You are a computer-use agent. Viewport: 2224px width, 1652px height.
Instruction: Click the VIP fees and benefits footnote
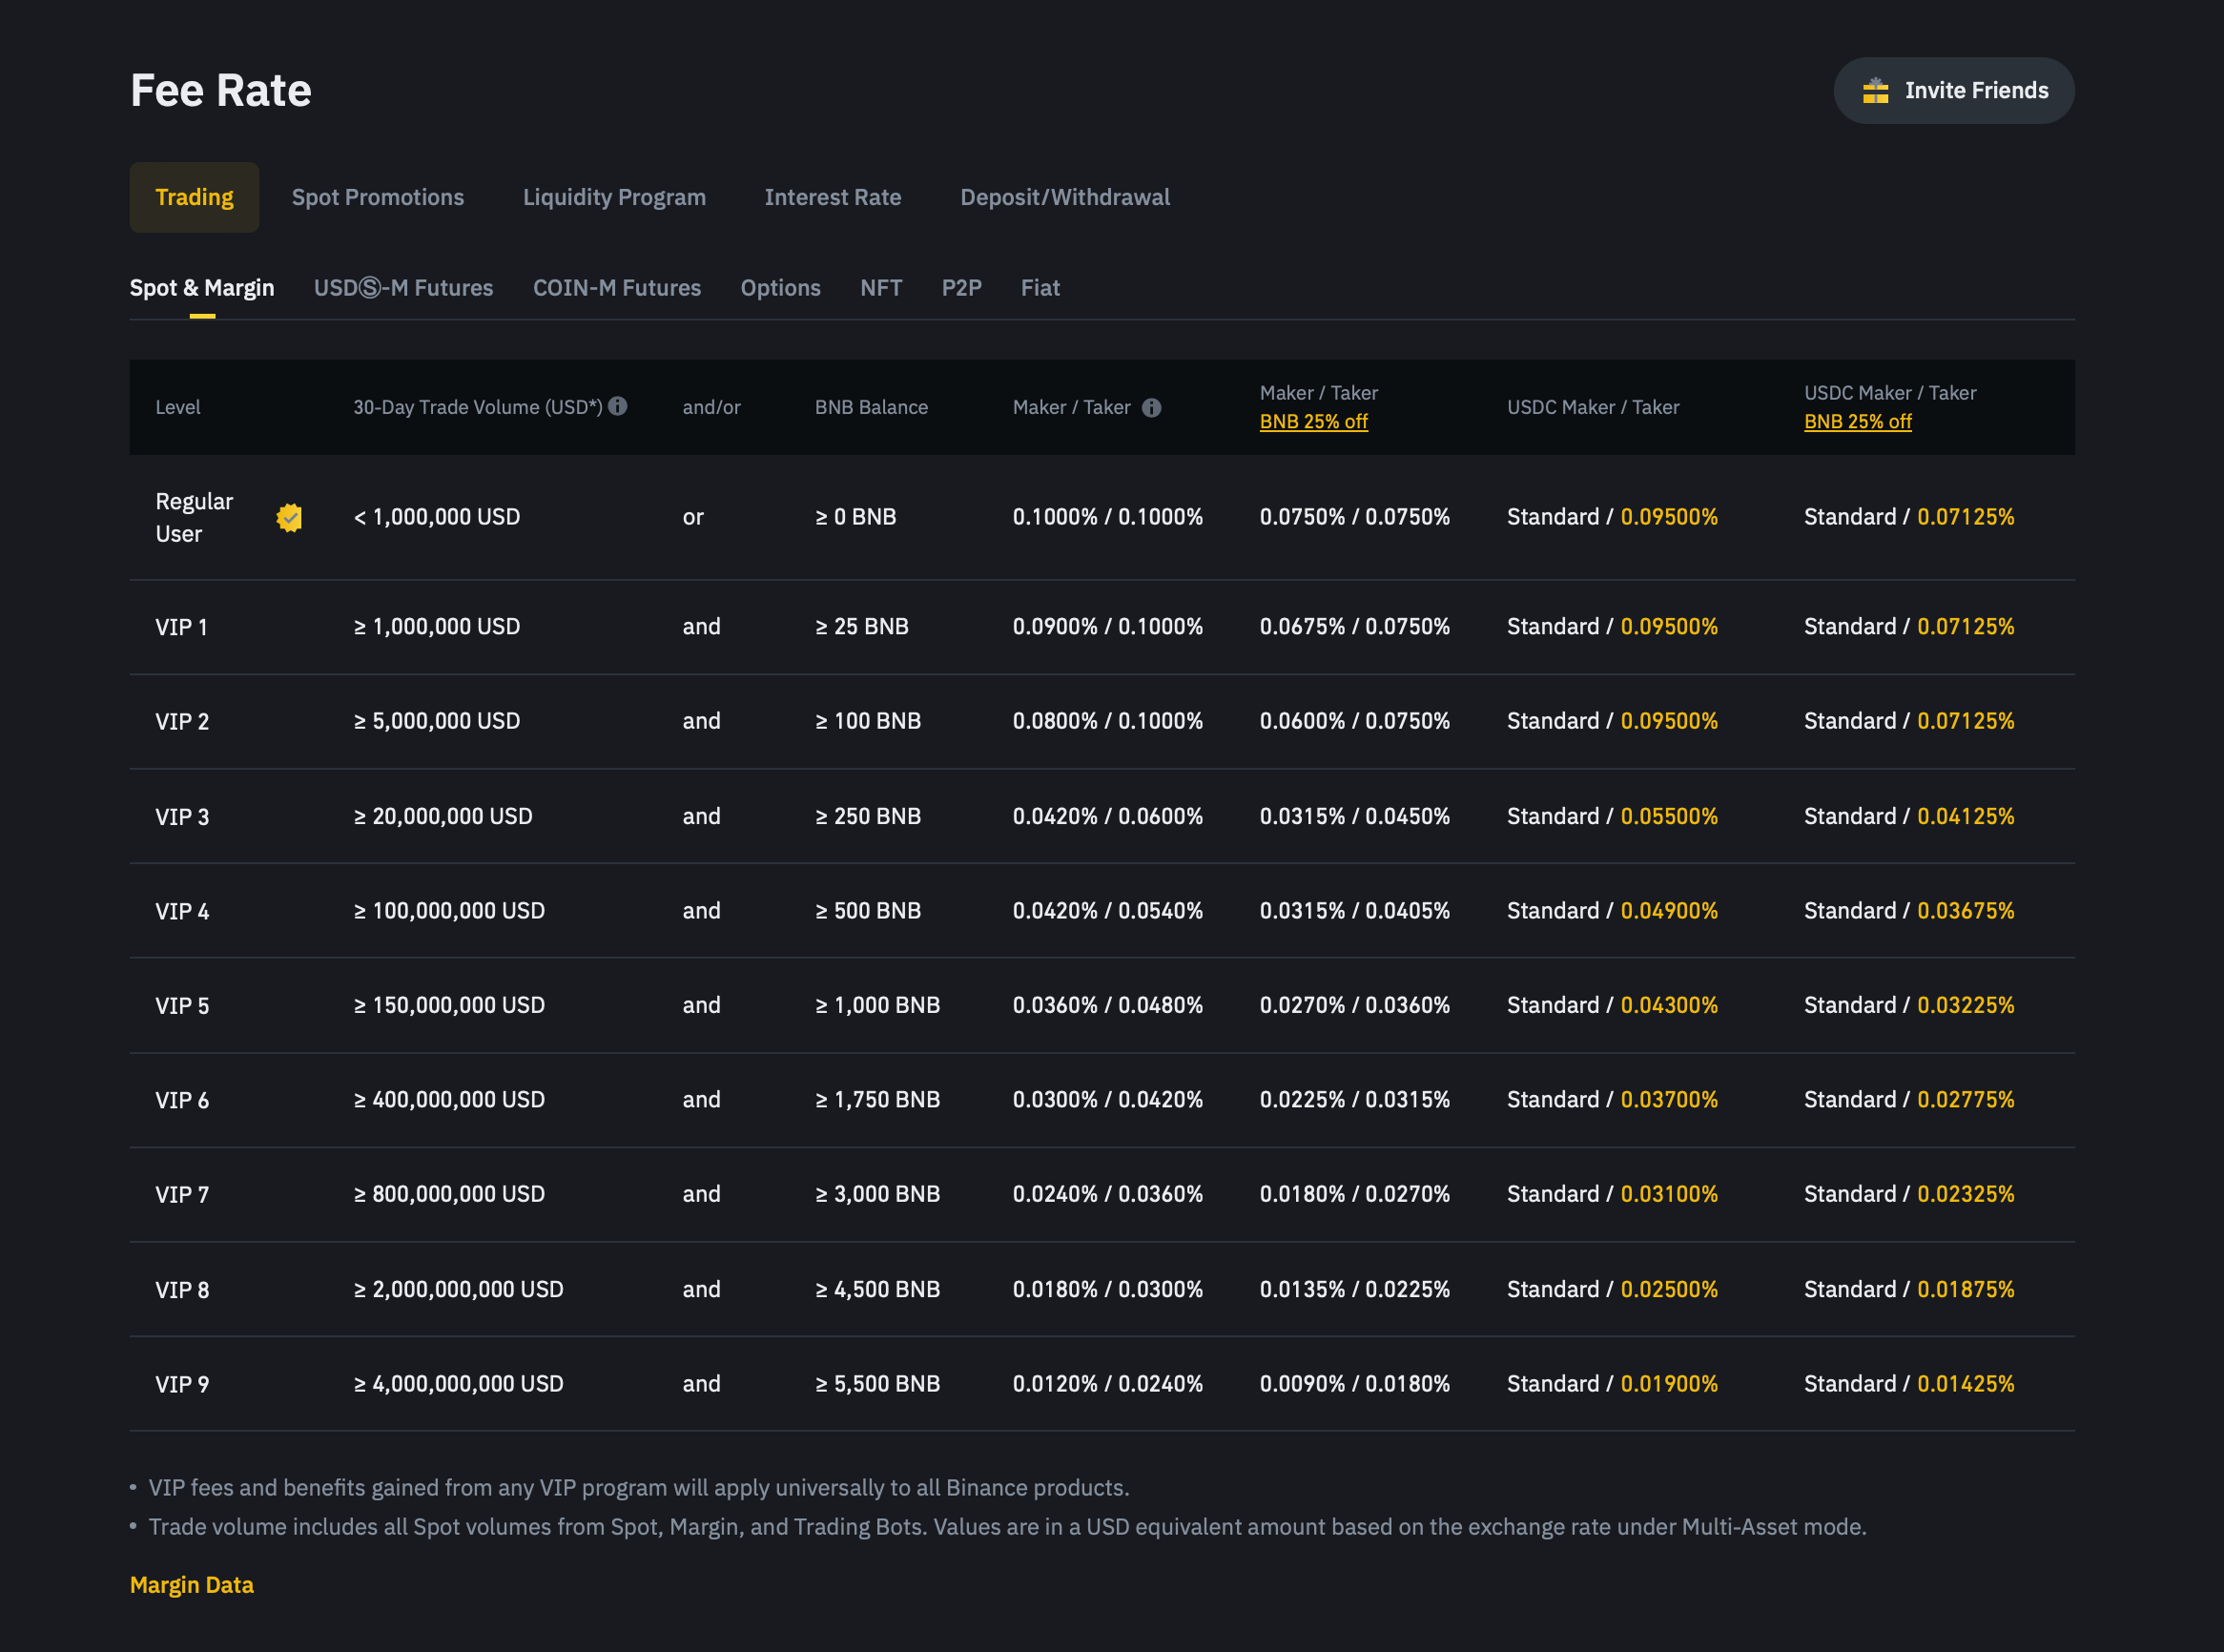click(x=639, y=1488)
